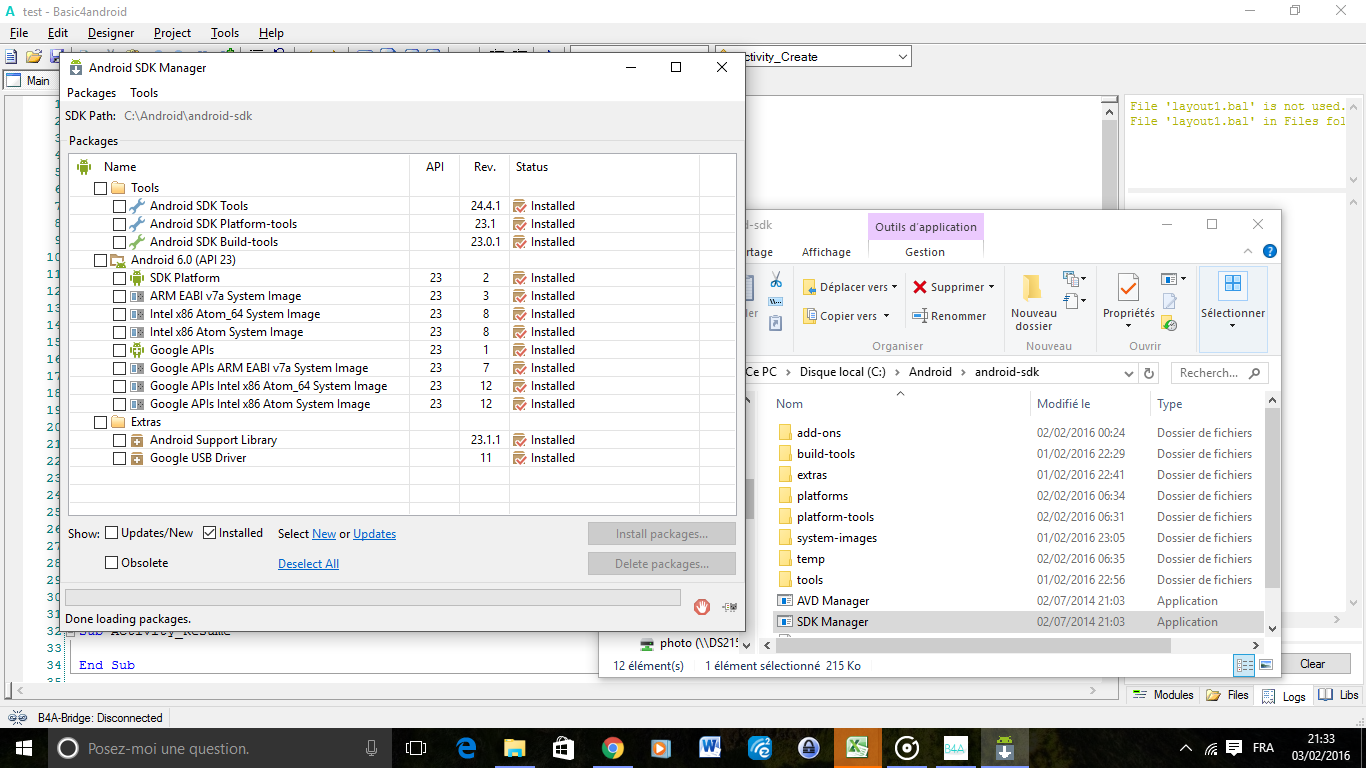Enable the Obsolete checkbox

pyautogui.click(x=112, y=563)
